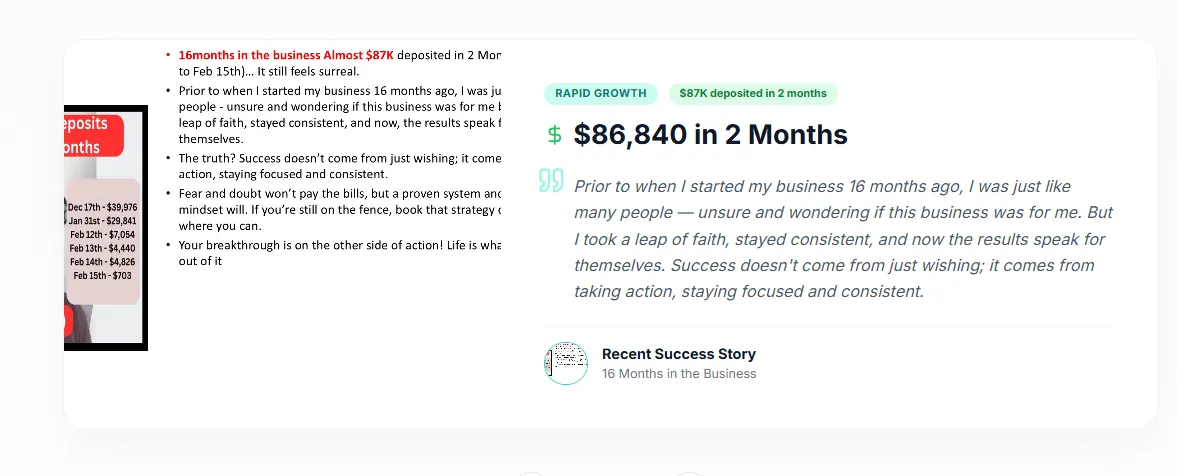Click the "Recent Success Story" author name

click(678, 354)
